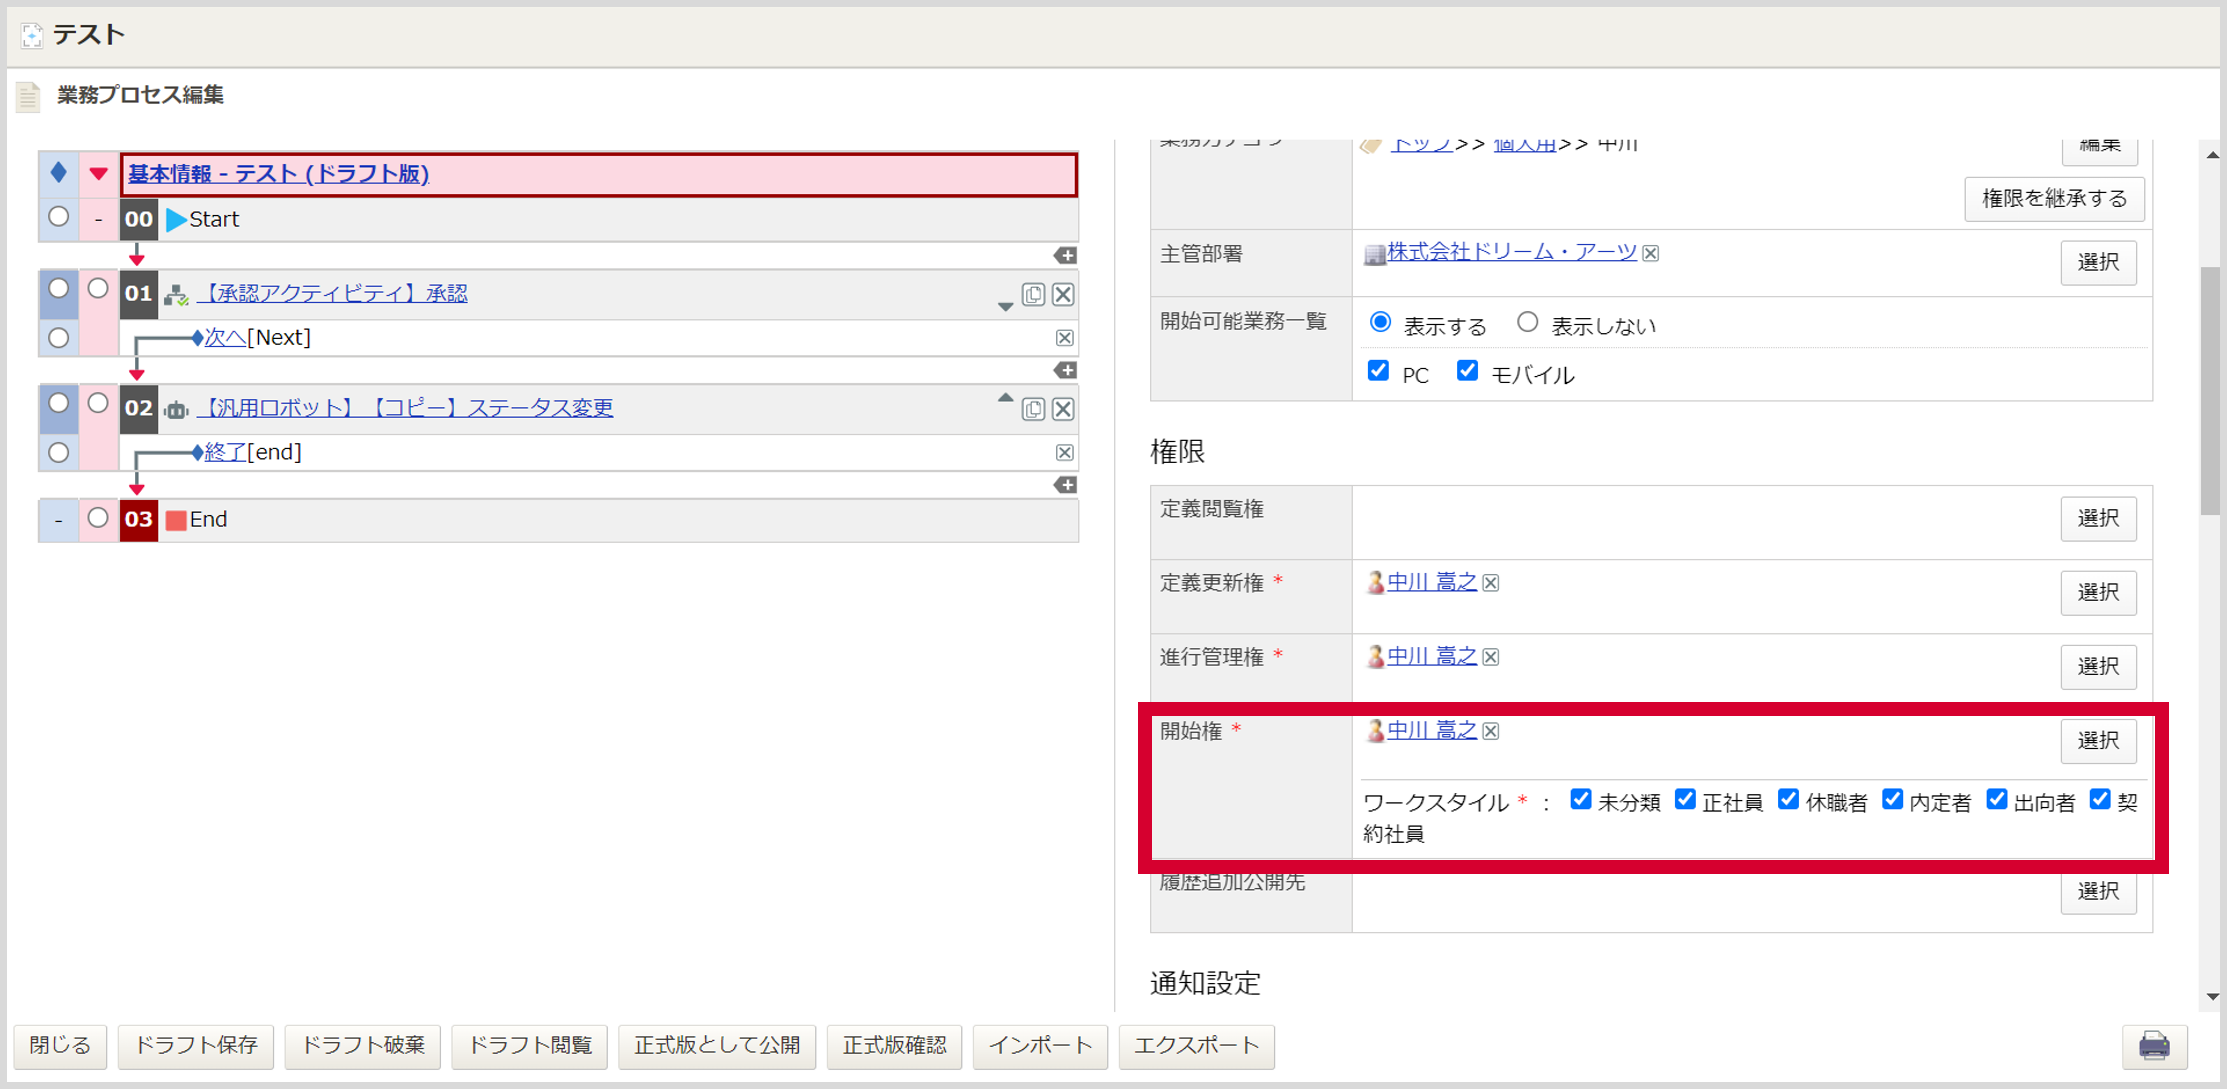Open the 終了 transition link
Viewport: 2227px width, 1089px height.
point(225,453)
